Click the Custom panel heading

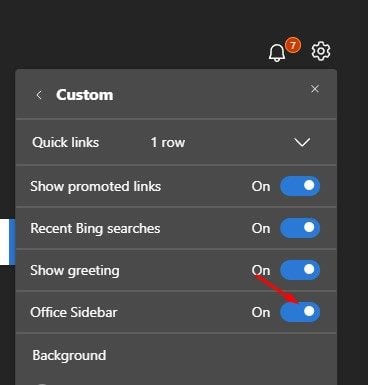85,95
